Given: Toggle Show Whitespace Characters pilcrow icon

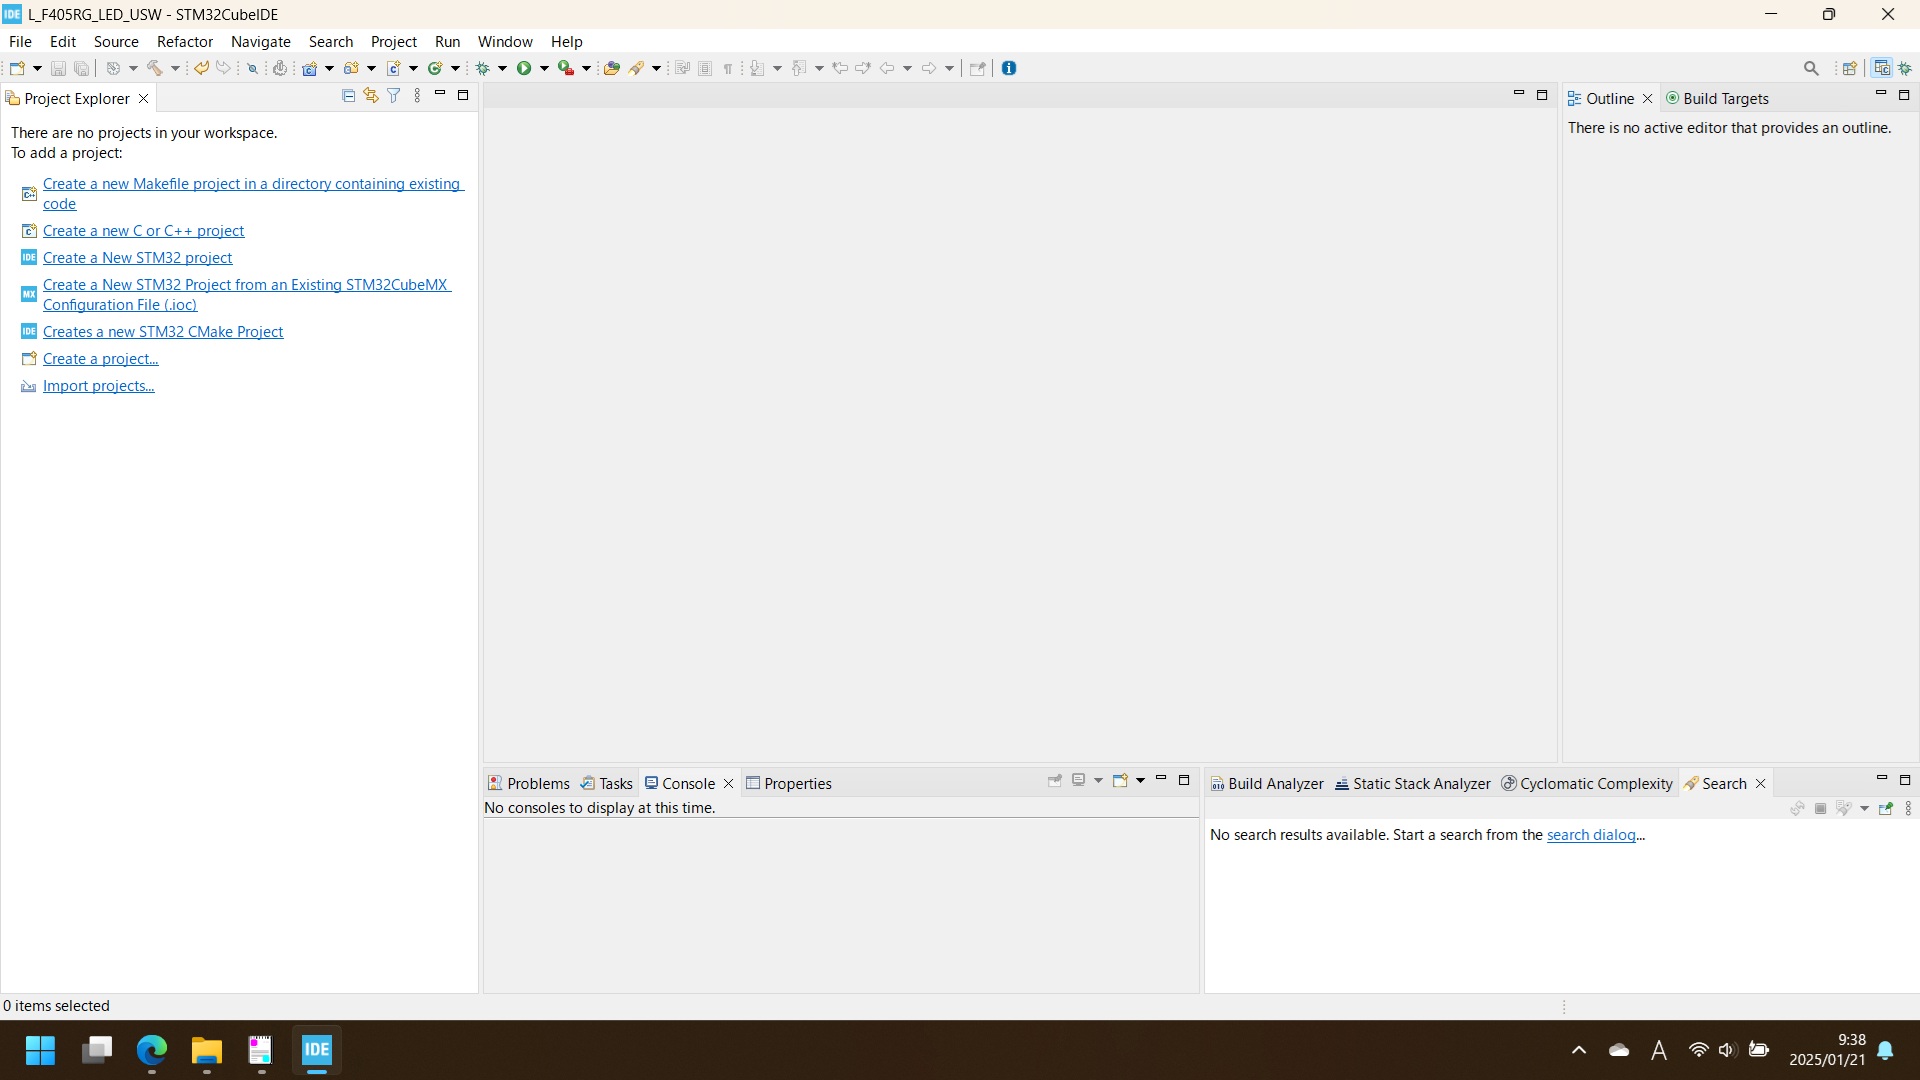Looking at the screenshot, I should (728, 68).
